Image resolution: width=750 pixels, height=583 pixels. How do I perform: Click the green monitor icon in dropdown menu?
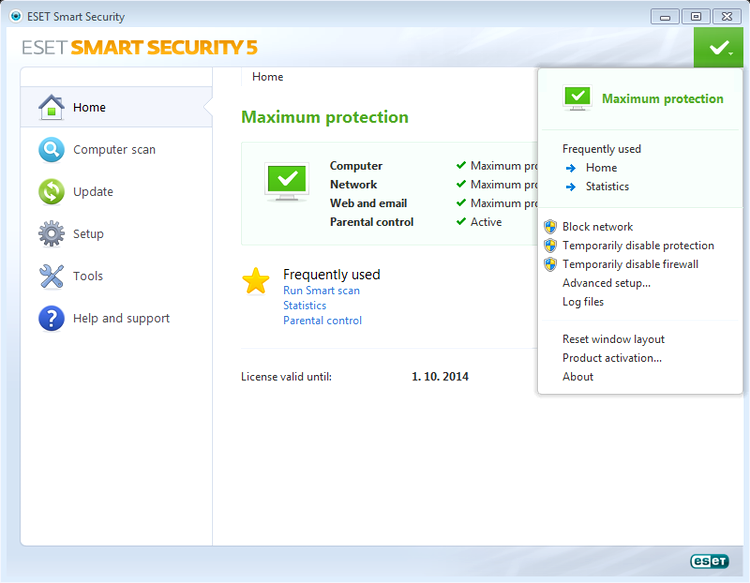point(577,98)
